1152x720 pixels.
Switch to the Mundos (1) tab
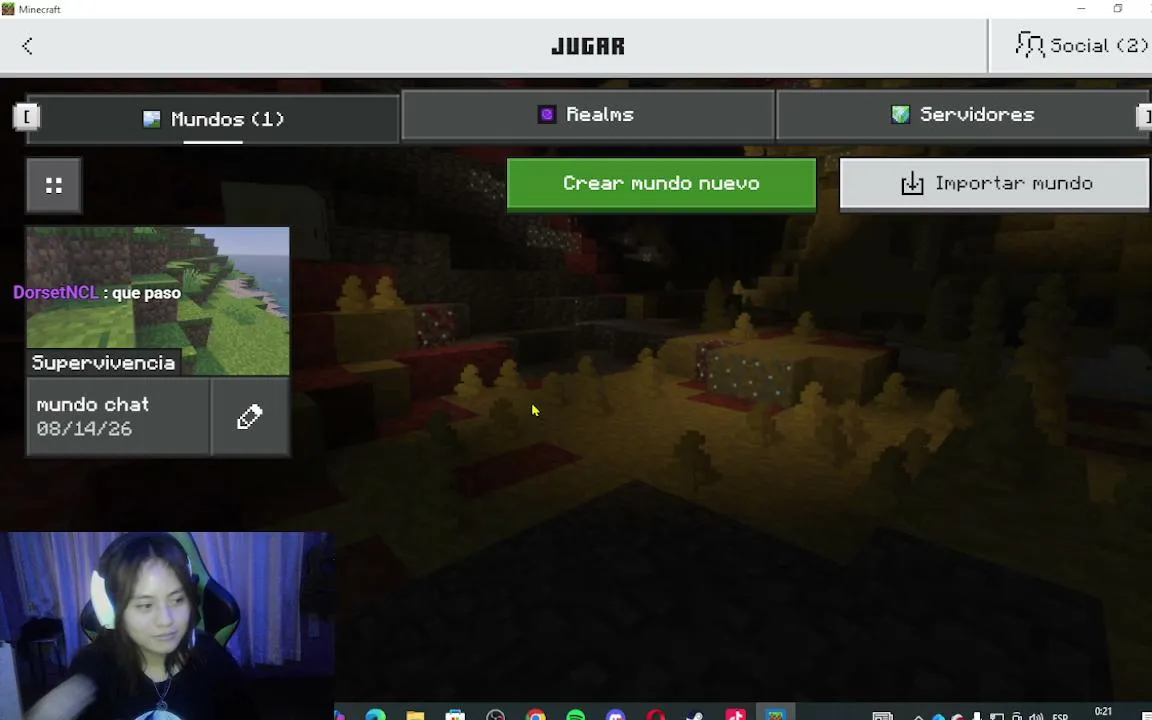(213, 119)
